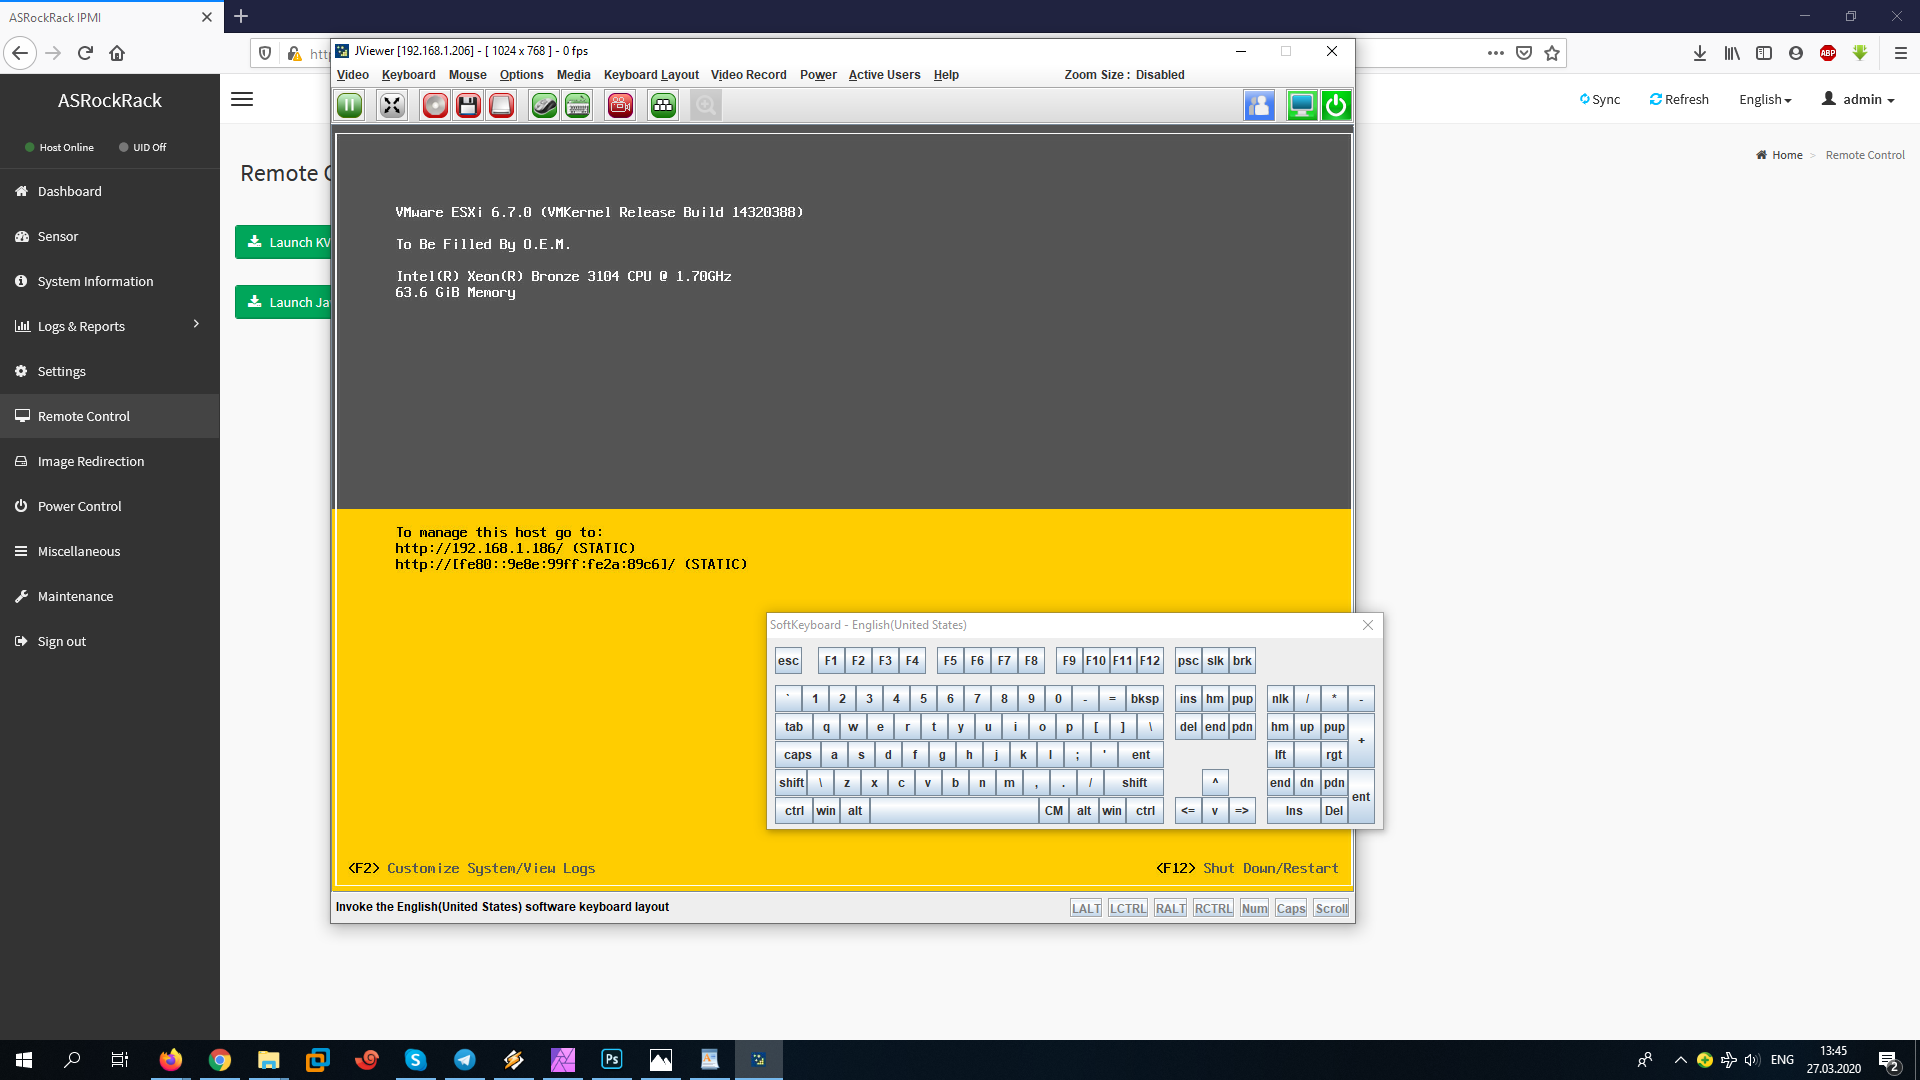
Task: Open the Mouse menu in JViewer
Action: tap(467, 75)
